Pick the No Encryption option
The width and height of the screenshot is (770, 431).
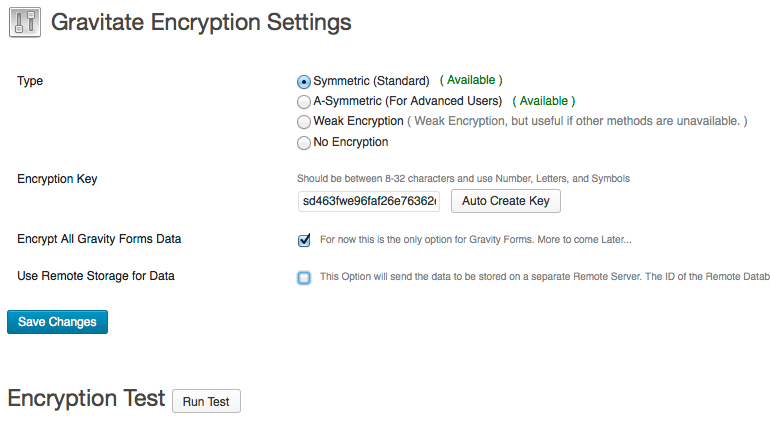(304, 142)
